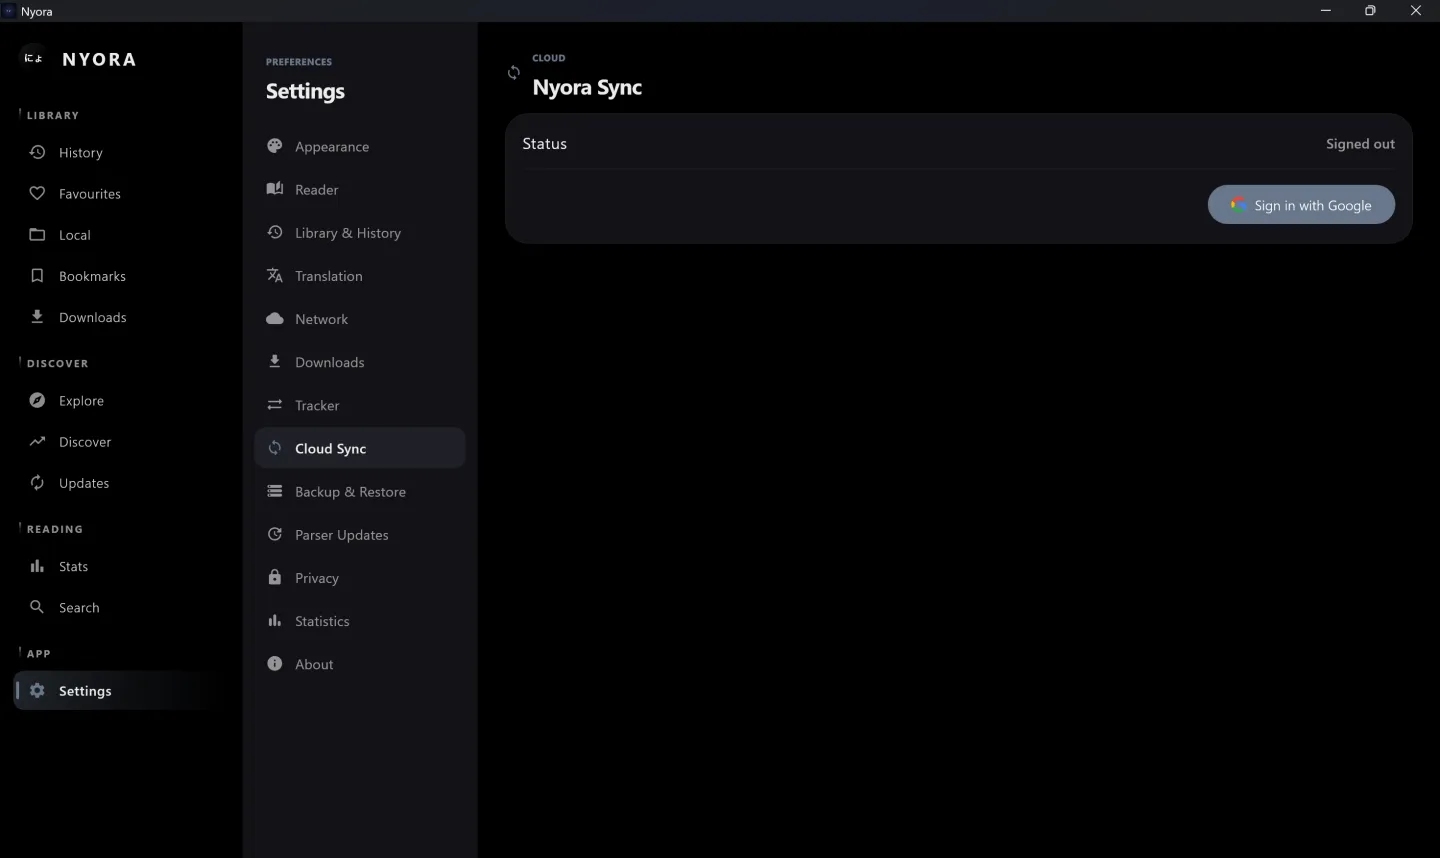Click the sidebar Downloads arrow icon
The height and width of the screenshot is (858, 1440).
point(37,316)
